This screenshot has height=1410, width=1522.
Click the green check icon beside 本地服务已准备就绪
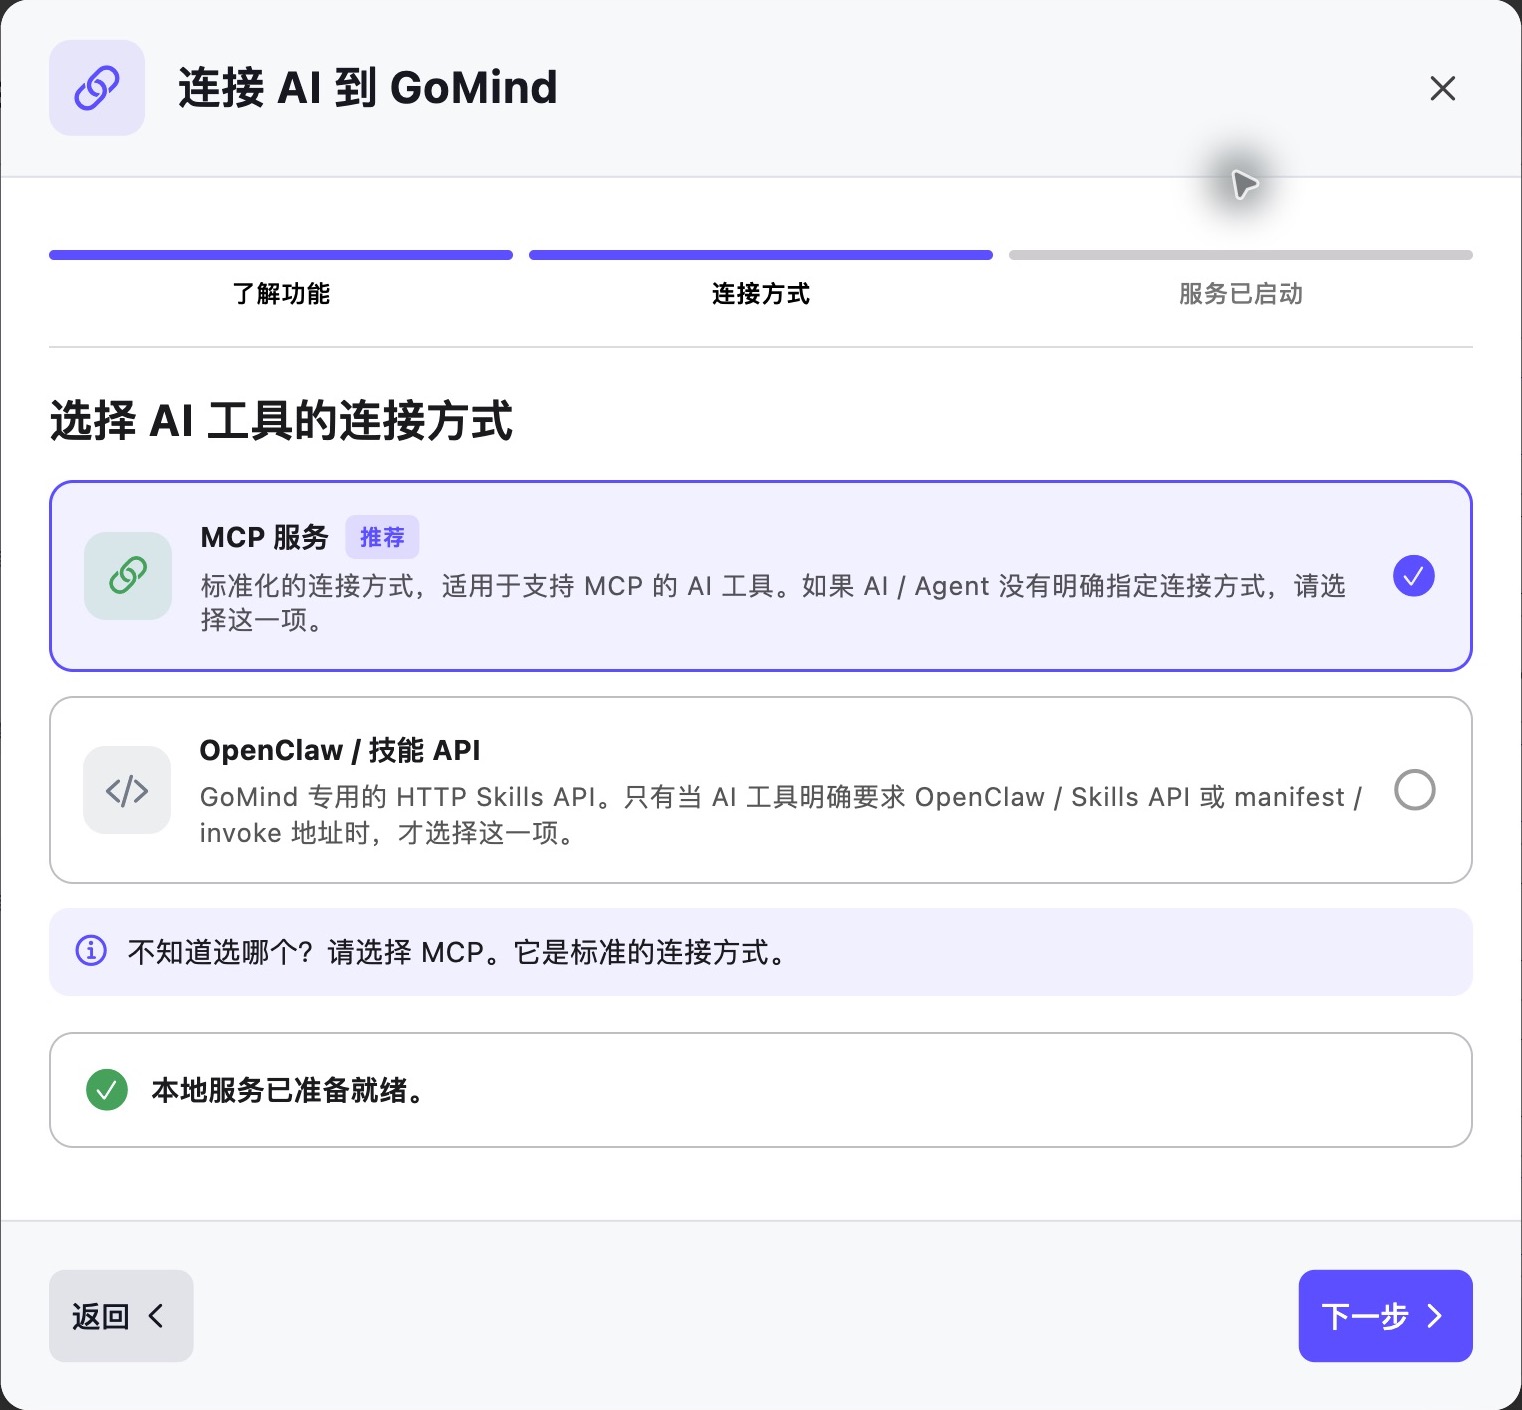[x=107, y=1090]
